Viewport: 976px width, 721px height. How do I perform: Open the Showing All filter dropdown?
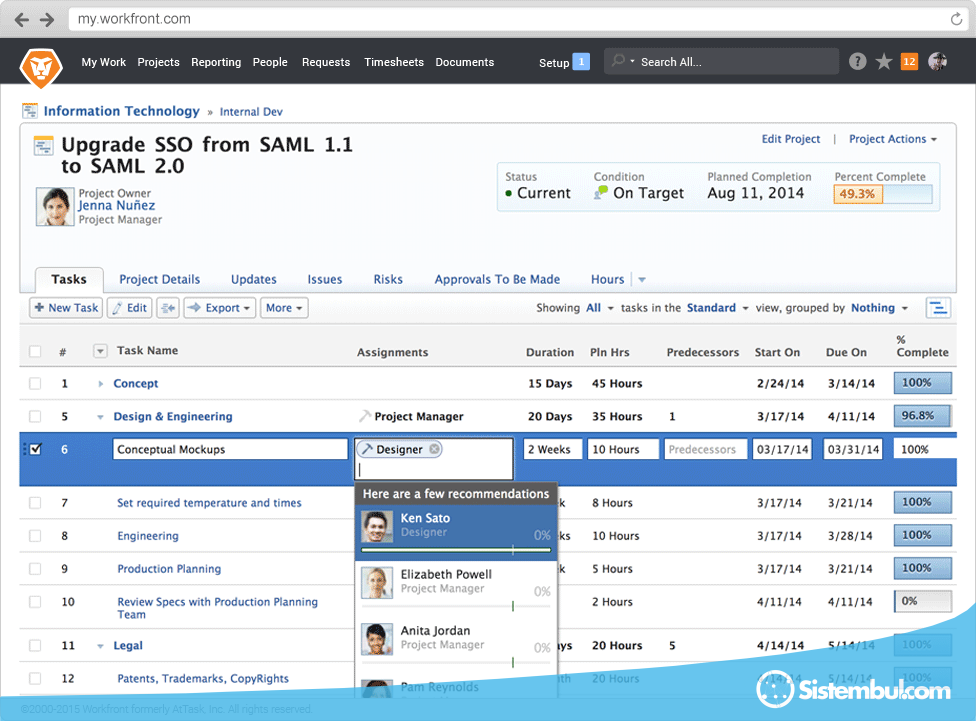[x=599, y=308]
